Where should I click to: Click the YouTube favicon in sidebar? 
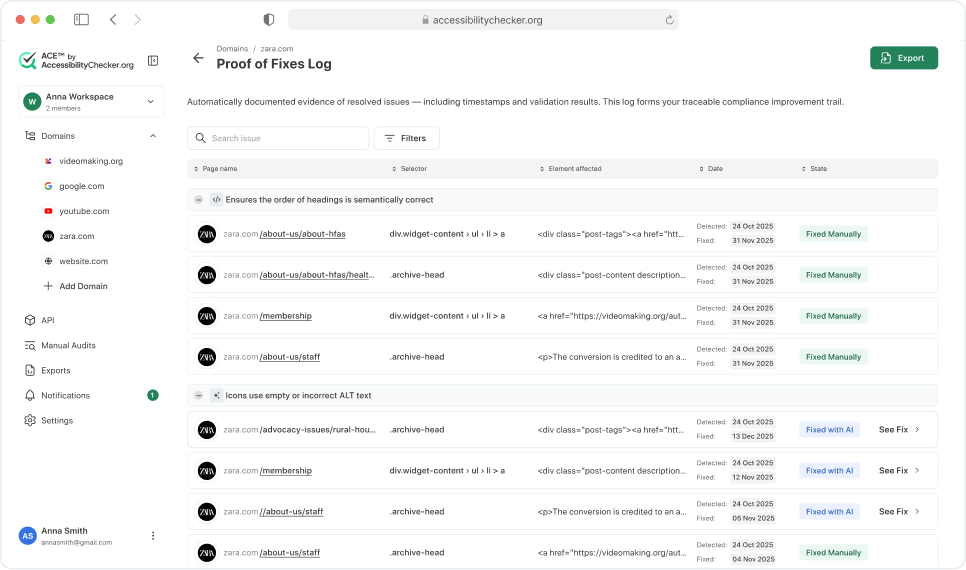48,211
